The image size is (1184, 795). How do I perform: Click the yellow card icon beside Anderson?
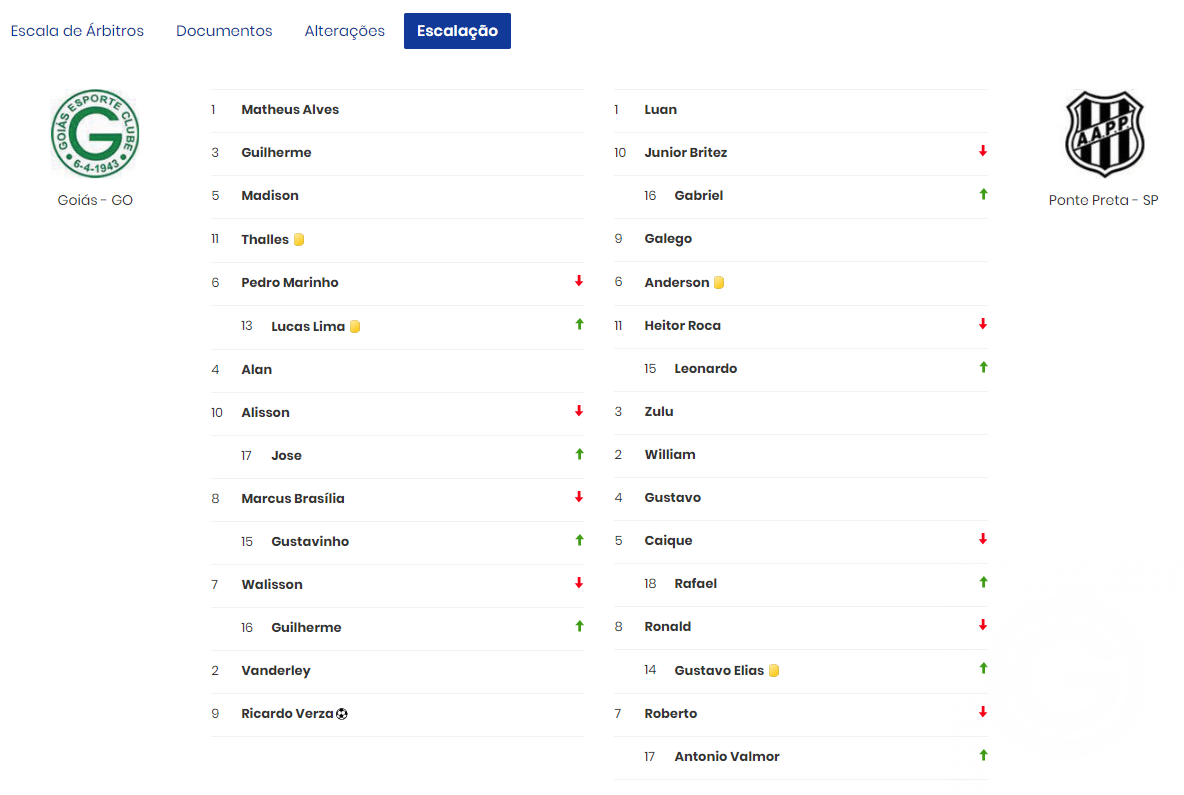(719, 282)
